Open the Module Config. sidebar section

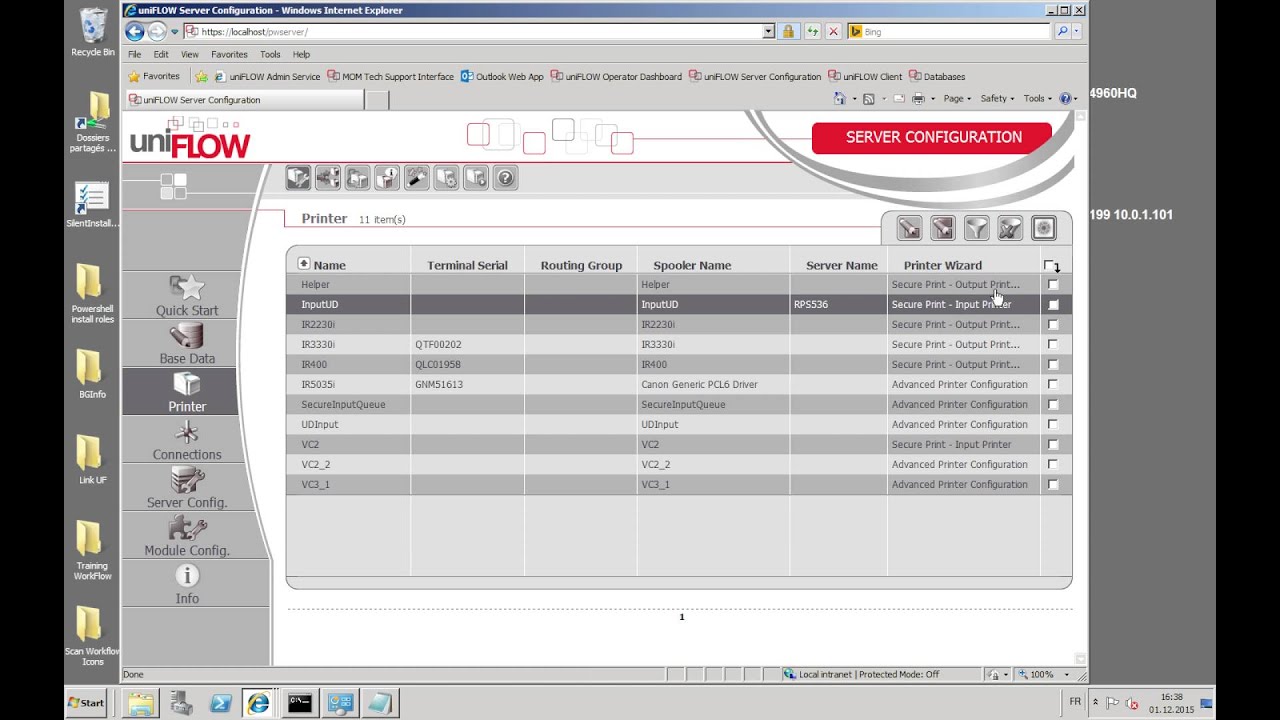[x=187, y=535]
